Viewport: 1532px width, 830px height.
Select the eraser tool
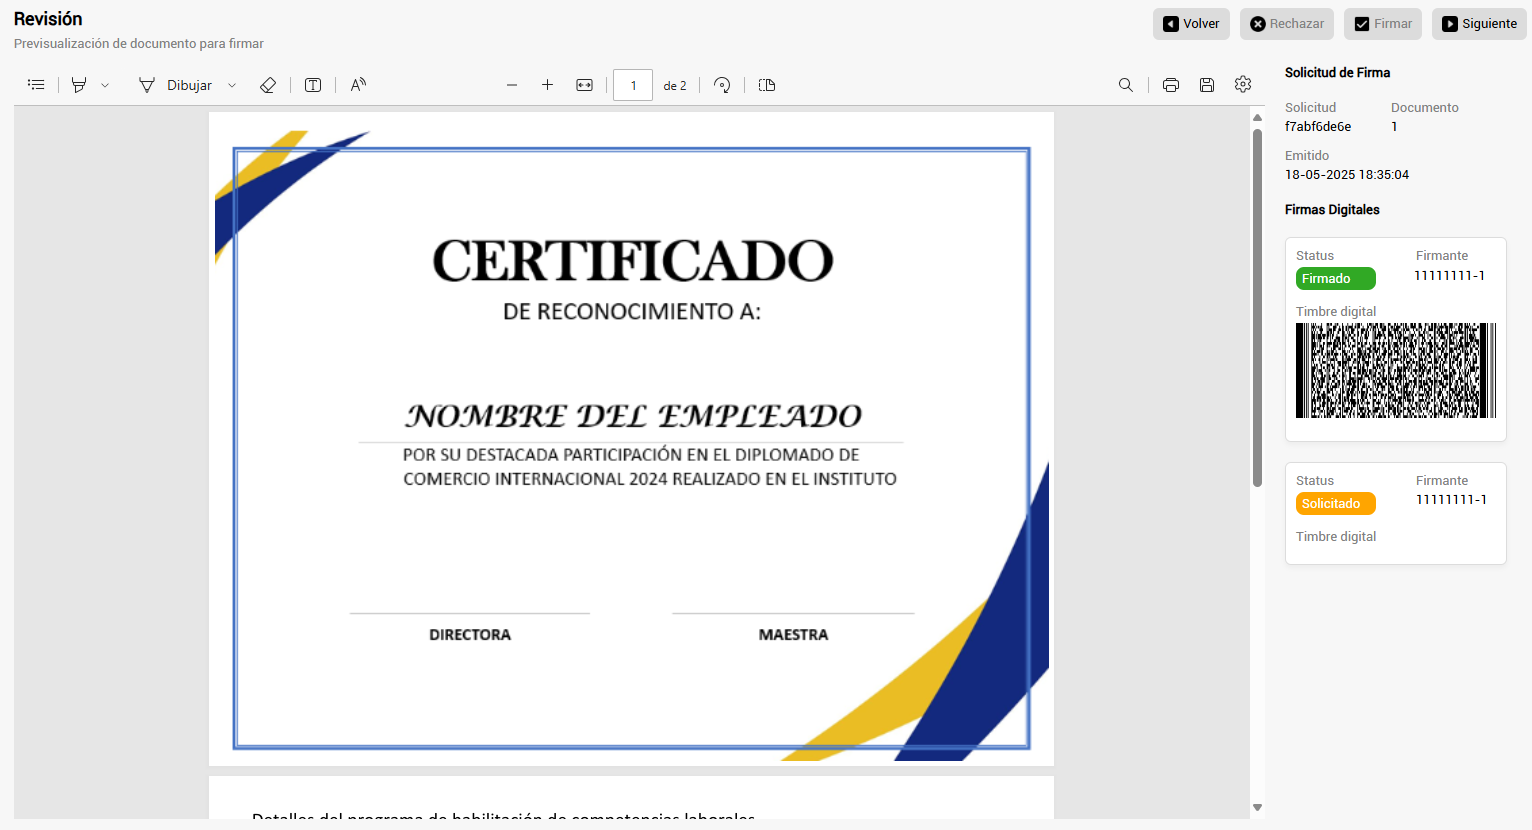click(x=268, y=85)
